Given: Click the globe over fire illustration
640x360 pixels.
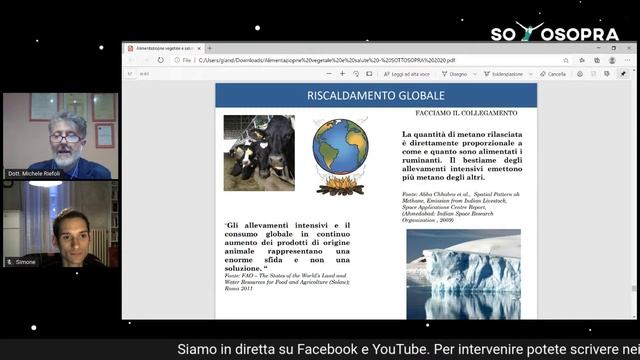Looking at the screenshot, I should 340,157.
